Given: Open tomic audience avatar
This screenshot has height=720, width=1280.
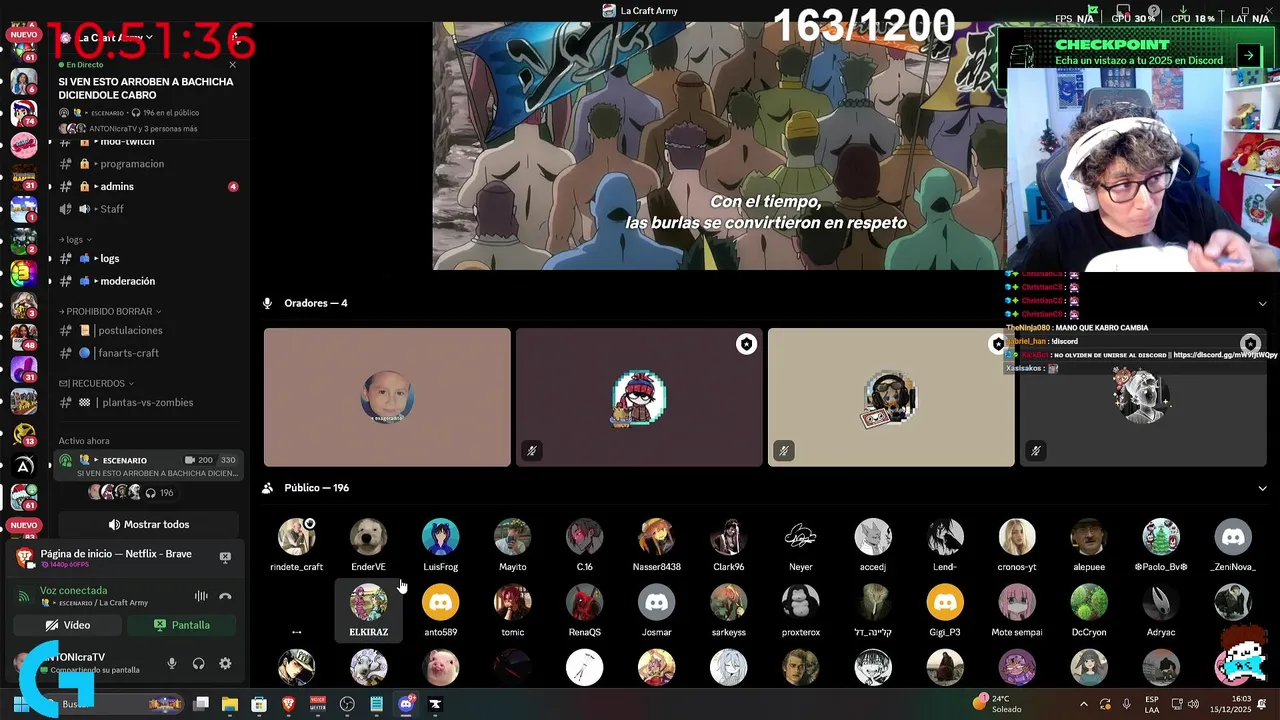Looking at the screenshot, I should 512,603.
